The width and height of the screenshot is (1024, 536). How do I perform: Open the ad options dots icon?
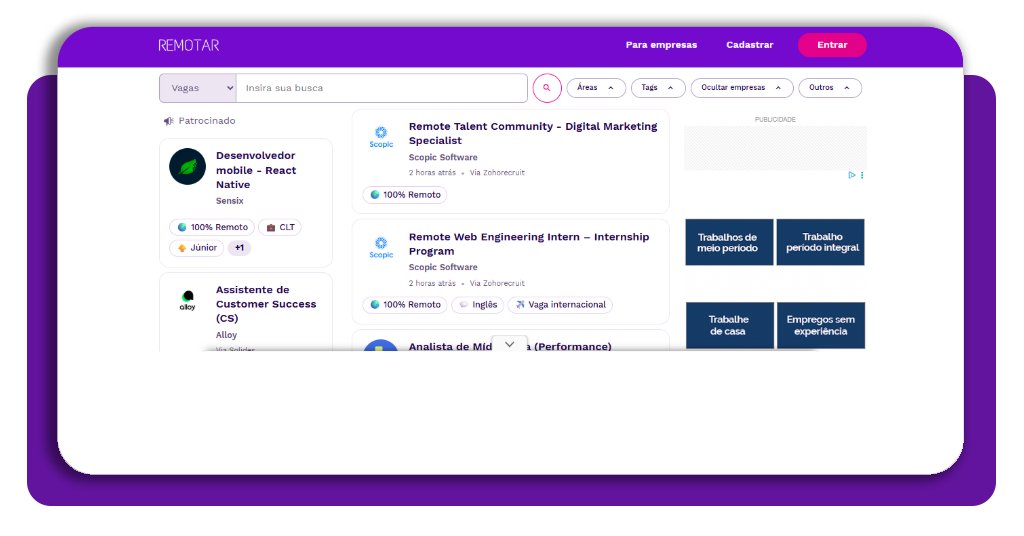pyautogui.click(x=862, y=175)
